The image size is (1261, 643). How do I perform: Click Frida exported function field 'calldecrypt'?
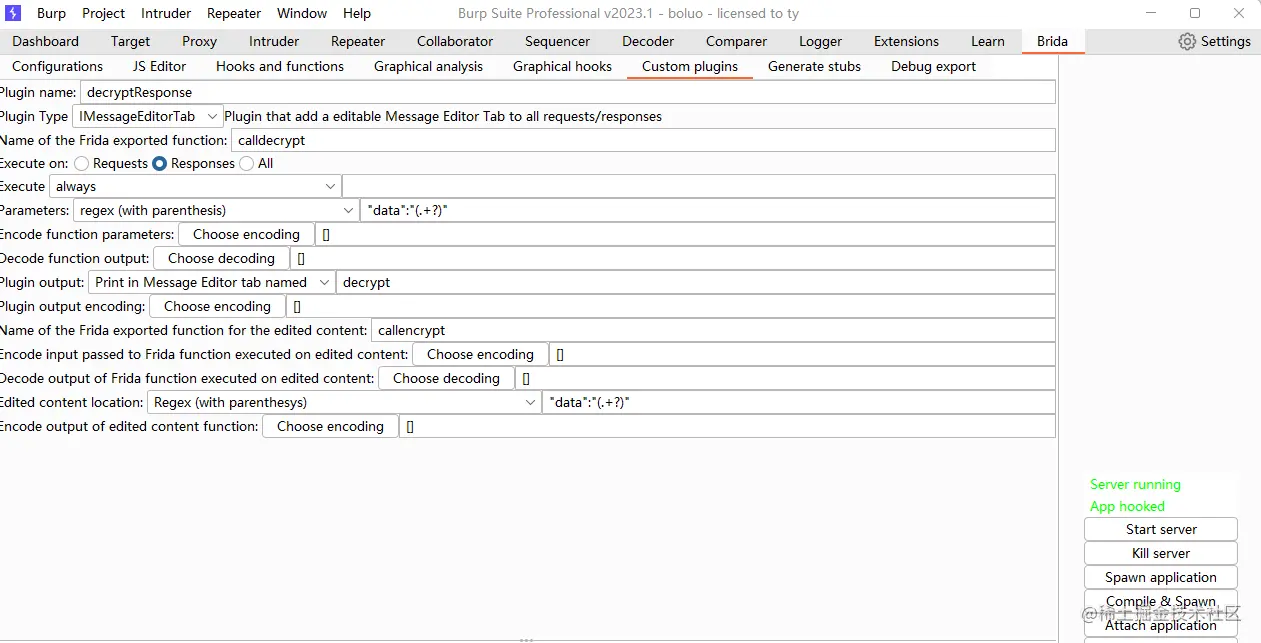(x=643, y=140)
